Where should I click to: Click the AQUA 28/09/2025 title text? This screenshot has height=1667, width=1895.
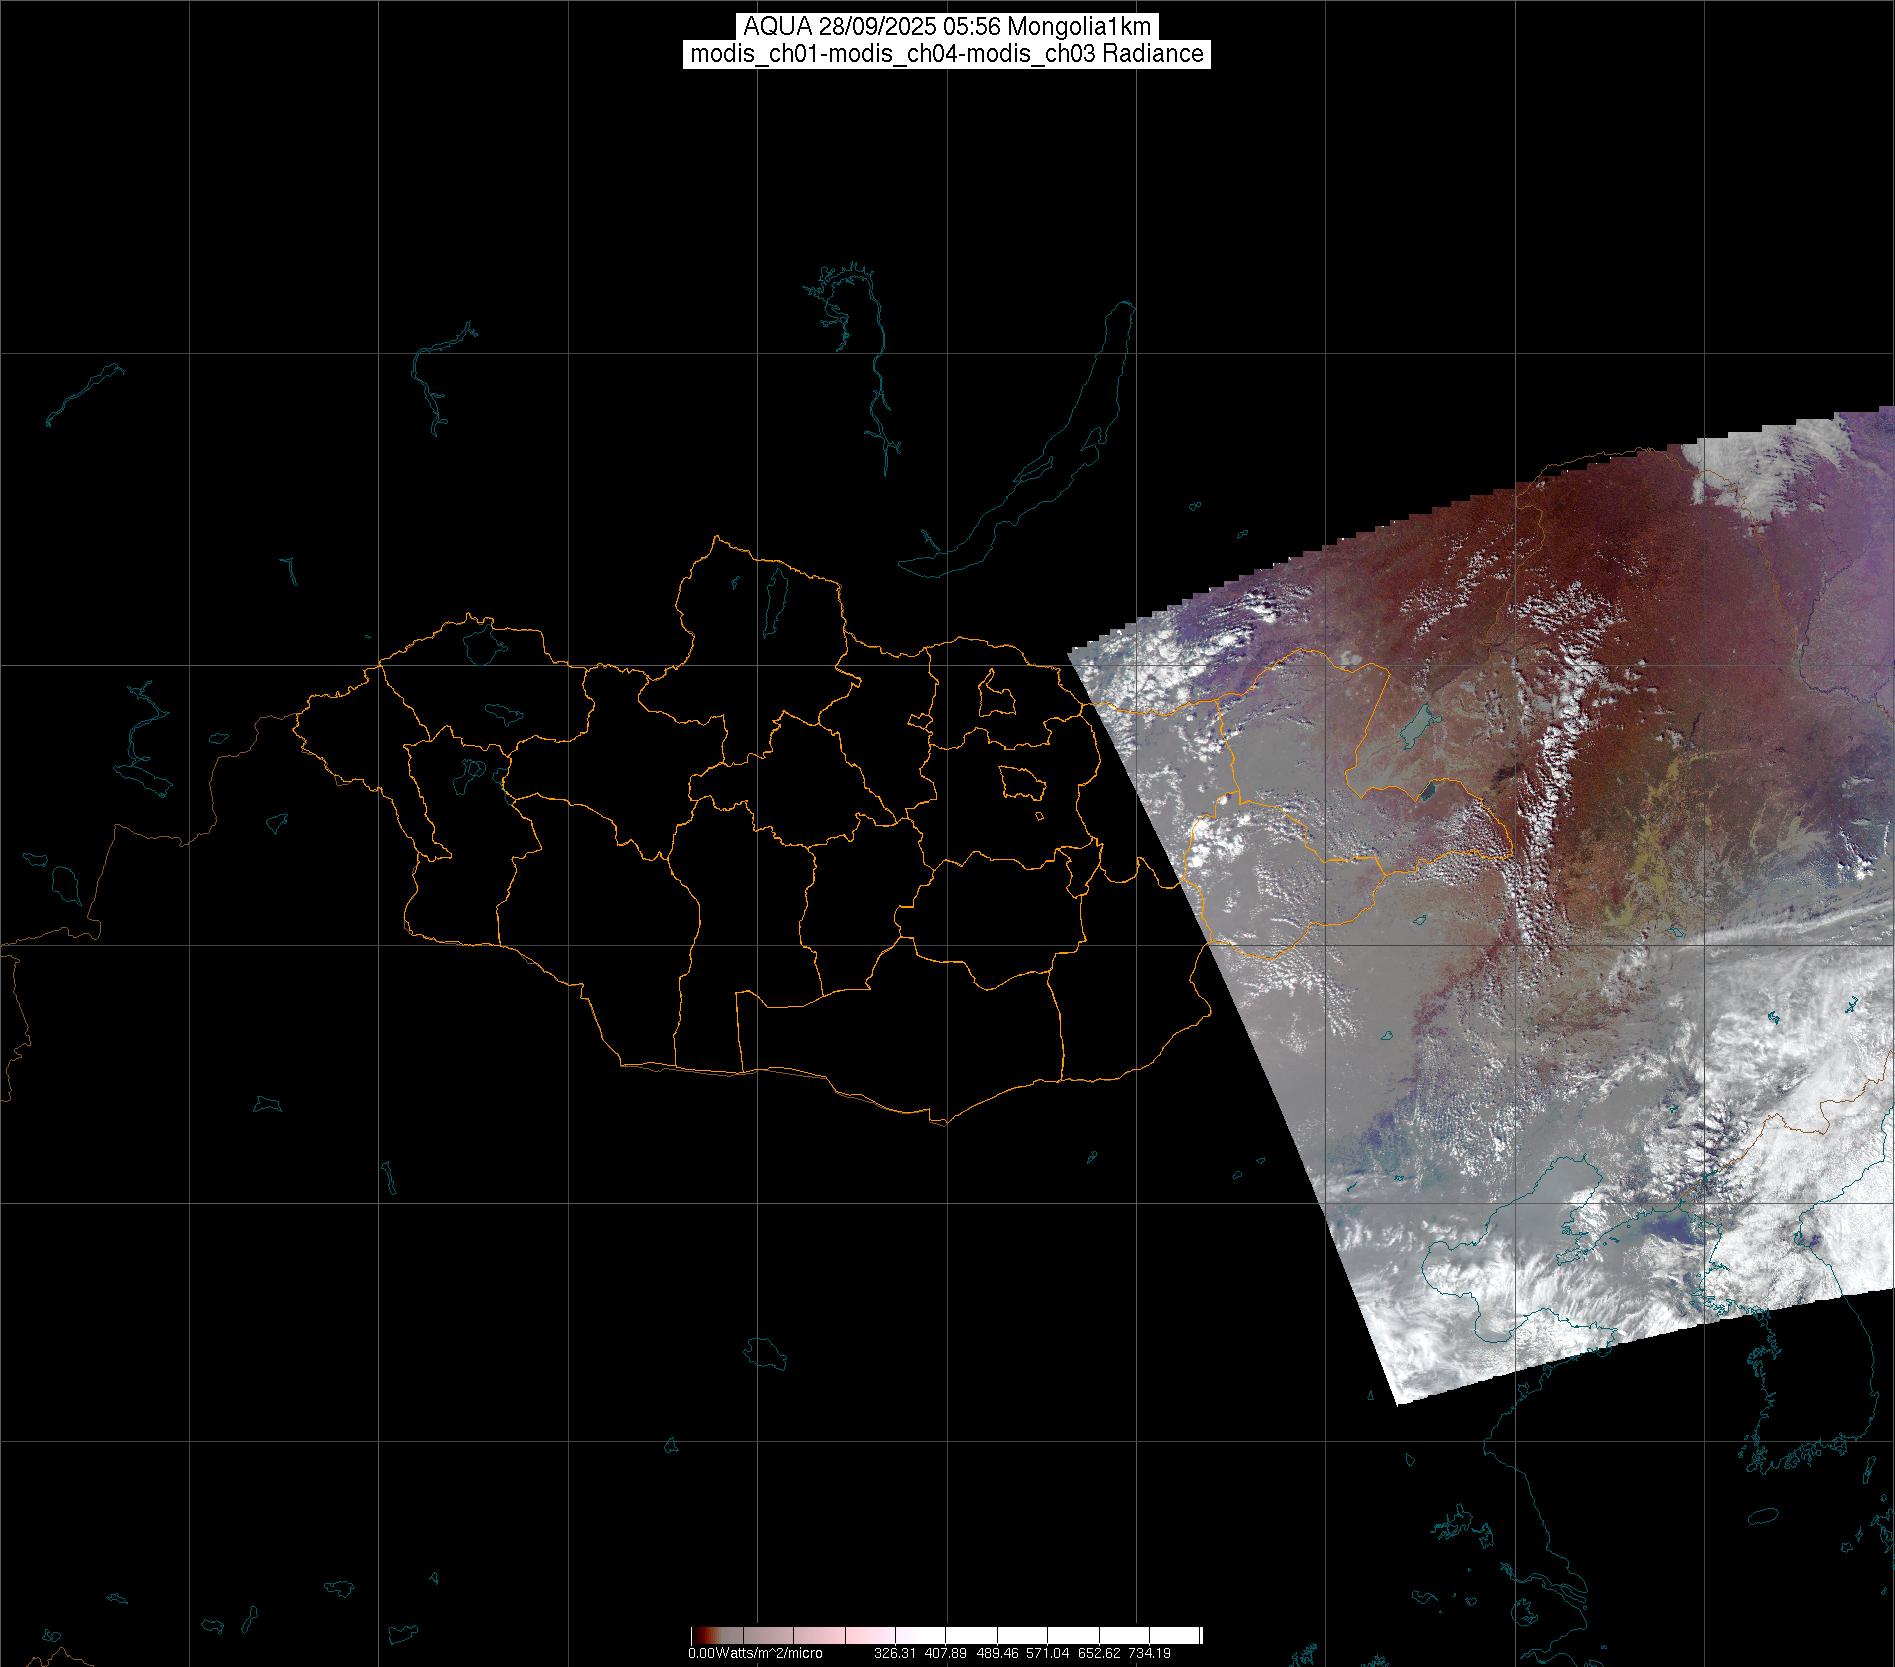946,27
